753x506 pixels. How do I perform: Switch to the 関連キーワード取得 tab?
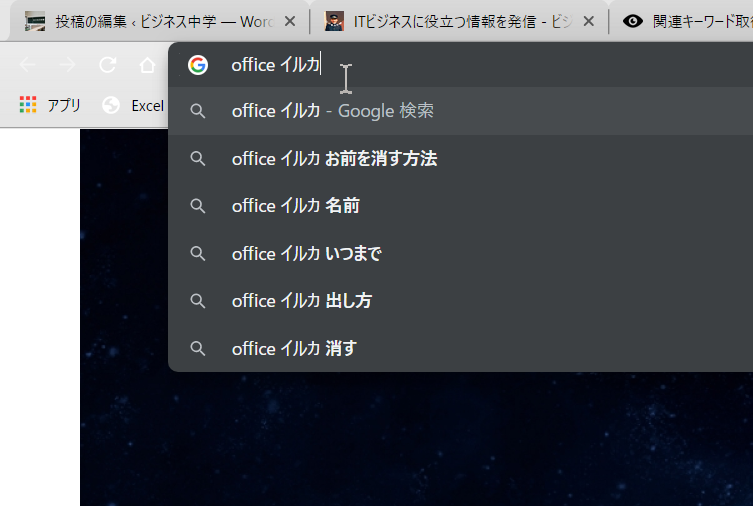point(682,22)
